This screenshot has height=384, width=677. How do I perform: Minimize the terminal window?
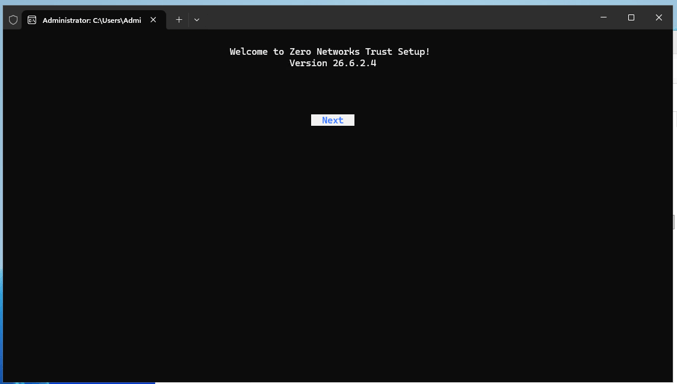tap(604, 18)
